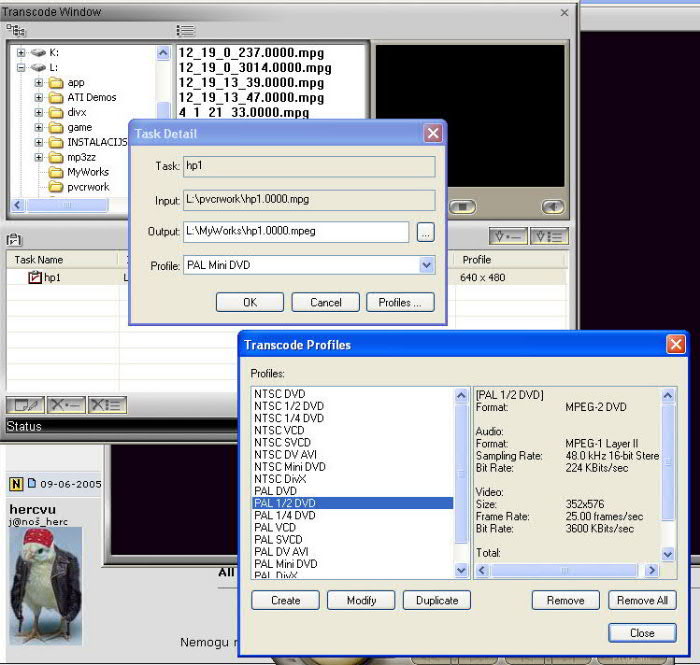Screen dimensions: 700x665
Task: Select PAL Mini DVD in the profiles list
Action: (x=285, y=564)
